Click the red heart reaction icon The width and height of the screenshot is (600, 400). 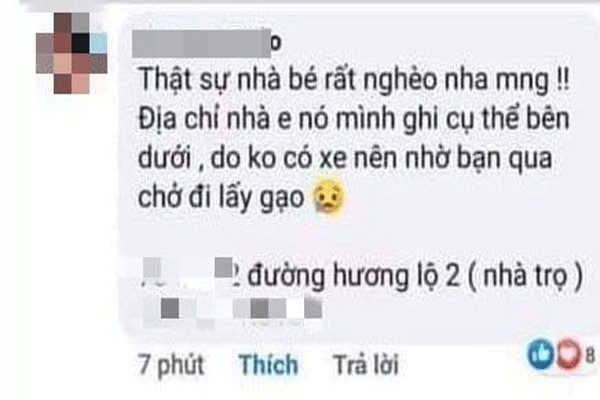[569, 354]
